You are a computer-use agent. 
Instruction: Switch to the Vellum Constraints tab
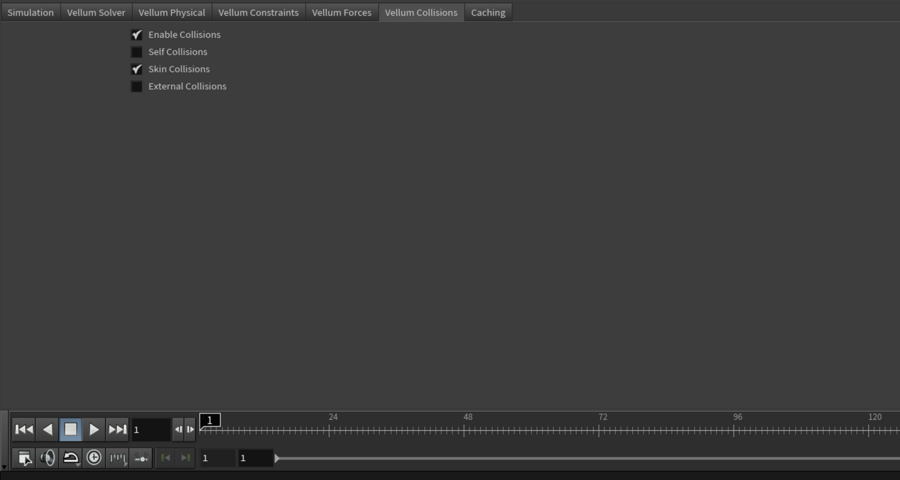(258, 12)
